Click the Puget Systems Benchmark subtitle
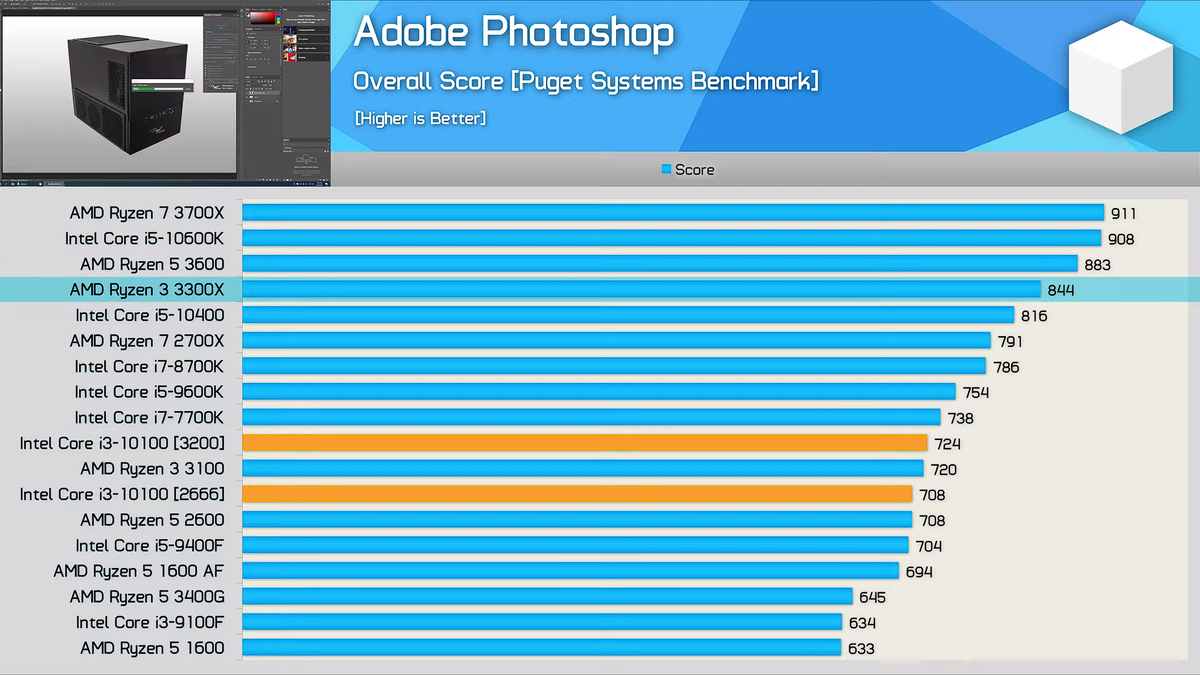 tap(586, 82)
